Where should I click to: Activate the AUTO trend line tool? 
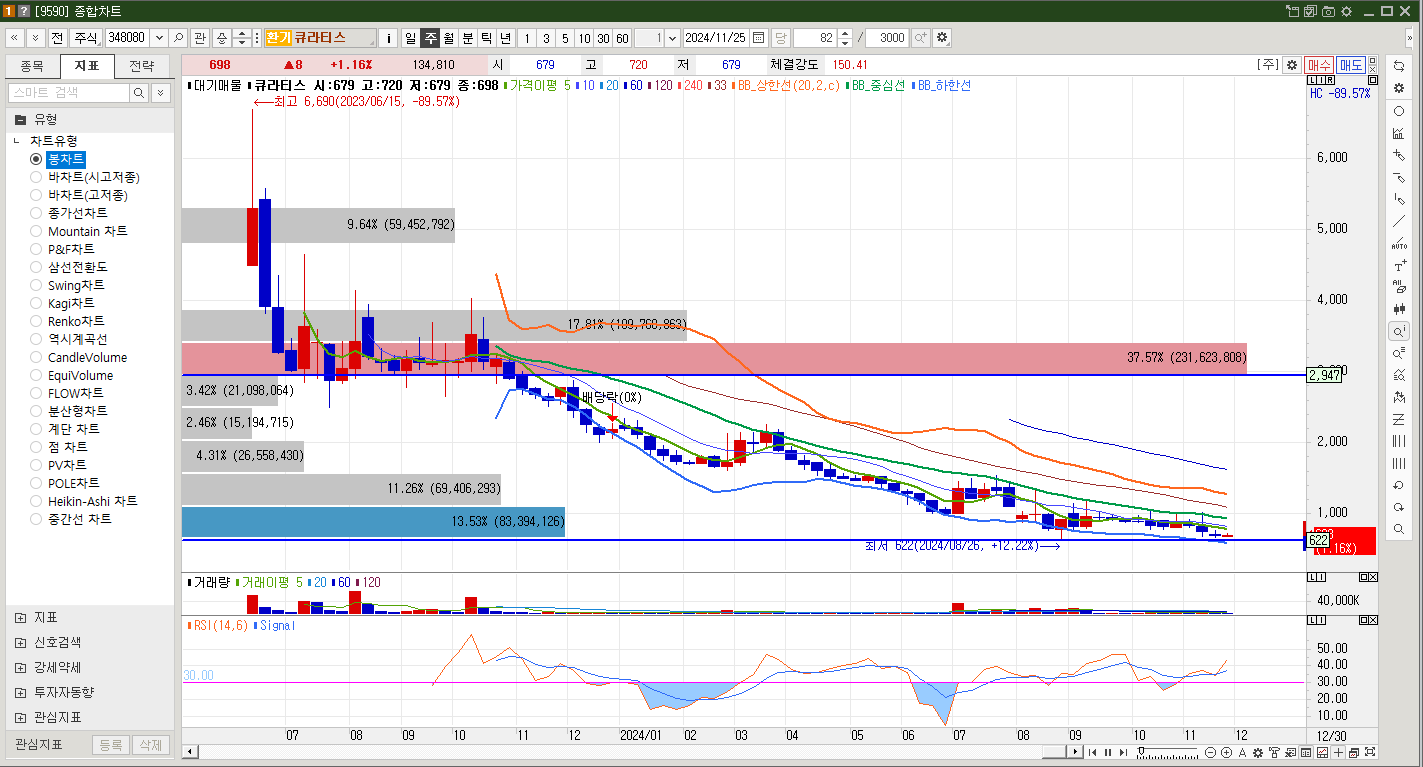click(1398, 243)
